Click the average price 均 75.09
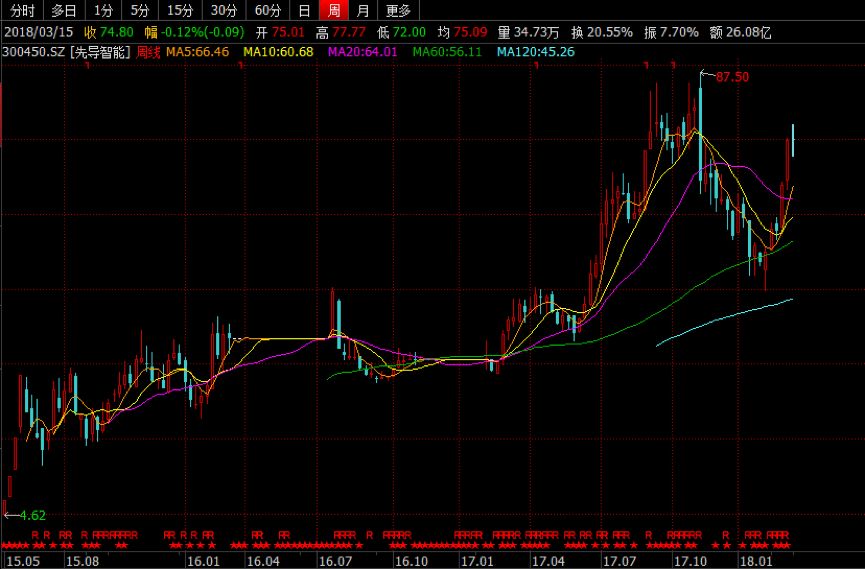Screen dimensions: 865x569 [462, 32]
